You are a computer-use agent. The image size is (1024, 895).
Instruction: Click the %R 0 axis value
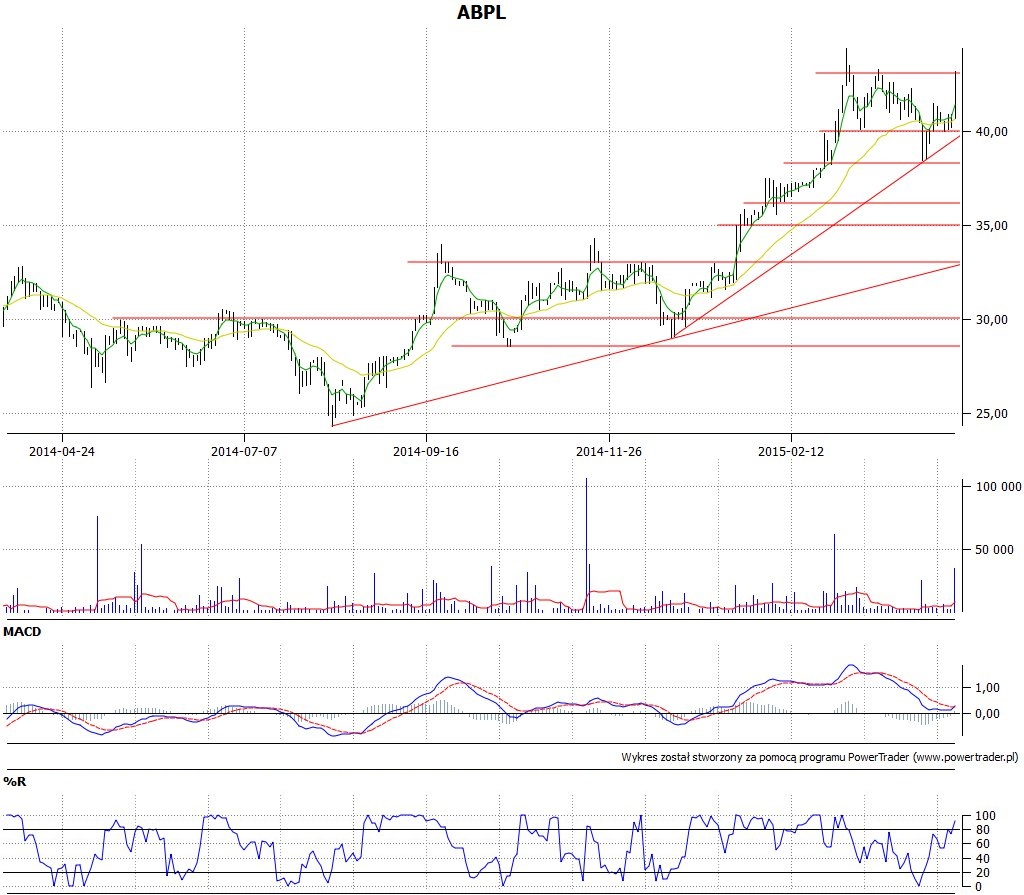[979, 887]
